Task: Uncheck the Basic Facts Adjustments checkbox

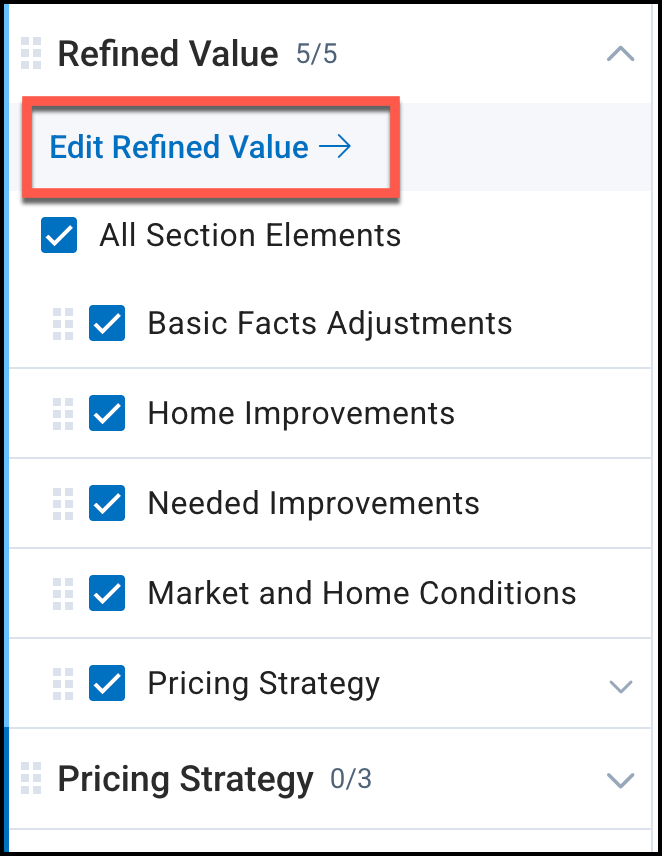Action: (x=107, y=324)
